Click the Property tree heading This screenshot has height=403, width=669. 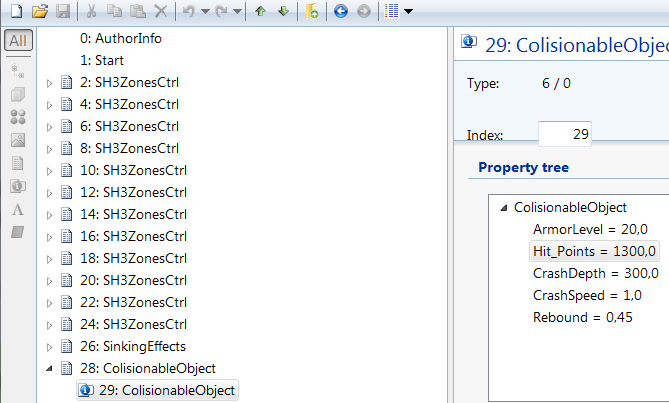click(x=524, y=167)
